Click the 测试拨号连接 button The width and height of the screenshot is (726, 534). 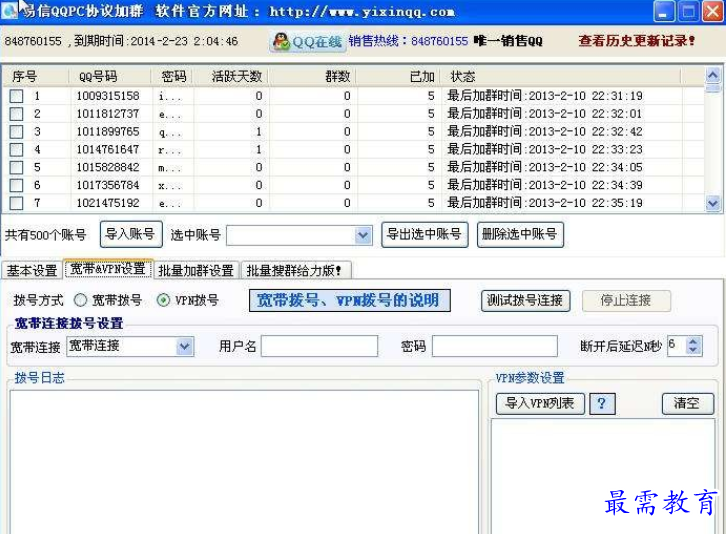point(526,301)
